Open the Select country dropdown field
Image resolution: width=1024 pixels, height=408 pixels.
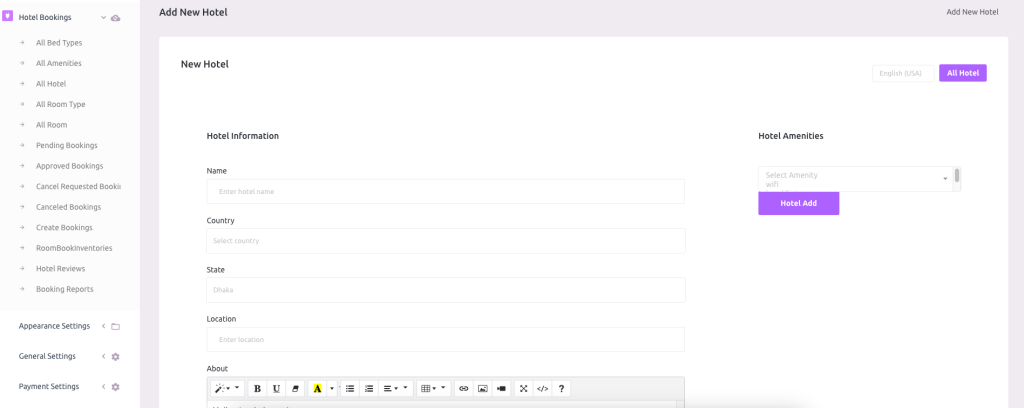pyautogui.click(x=446, y=241)
